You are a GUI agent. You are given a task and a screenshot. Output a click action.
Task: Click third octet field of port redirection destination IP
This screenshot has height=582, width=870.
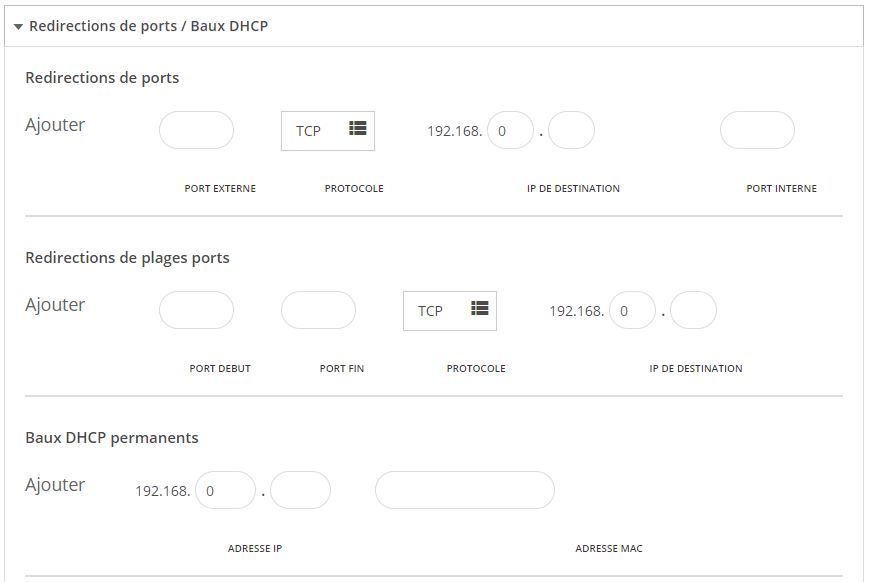[510, 130]
